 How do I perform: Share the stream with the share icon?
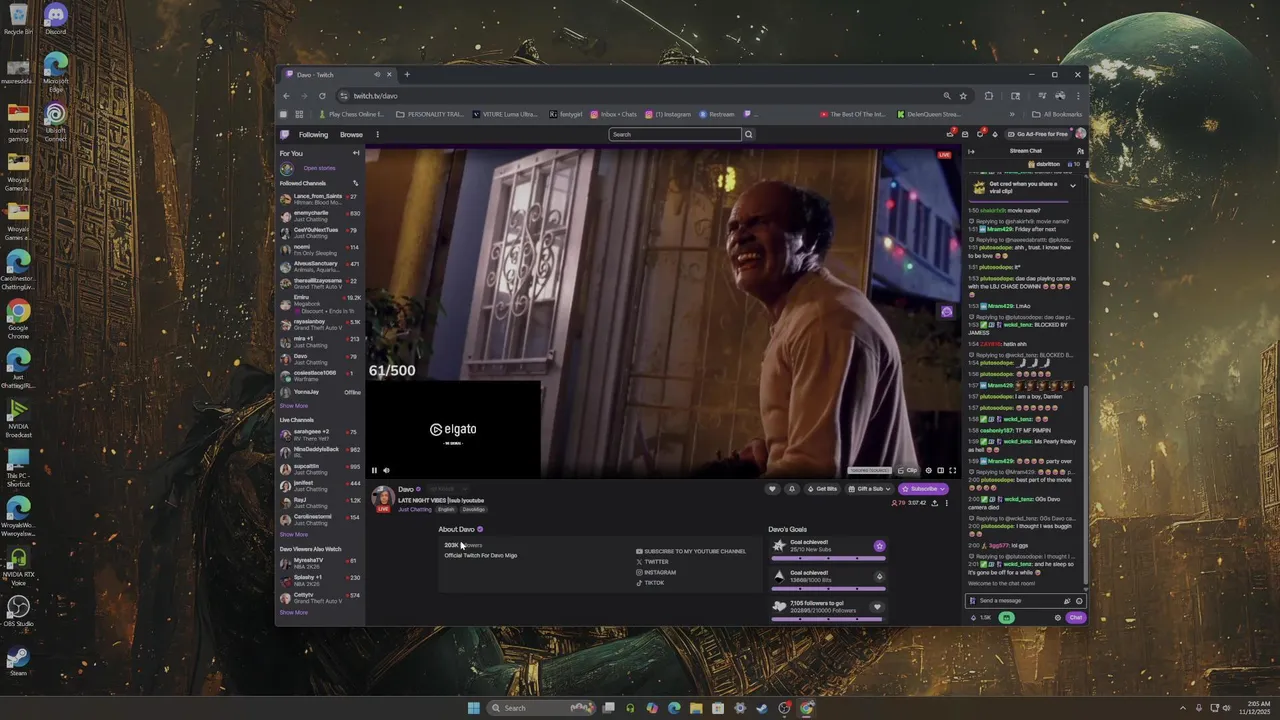934,503
